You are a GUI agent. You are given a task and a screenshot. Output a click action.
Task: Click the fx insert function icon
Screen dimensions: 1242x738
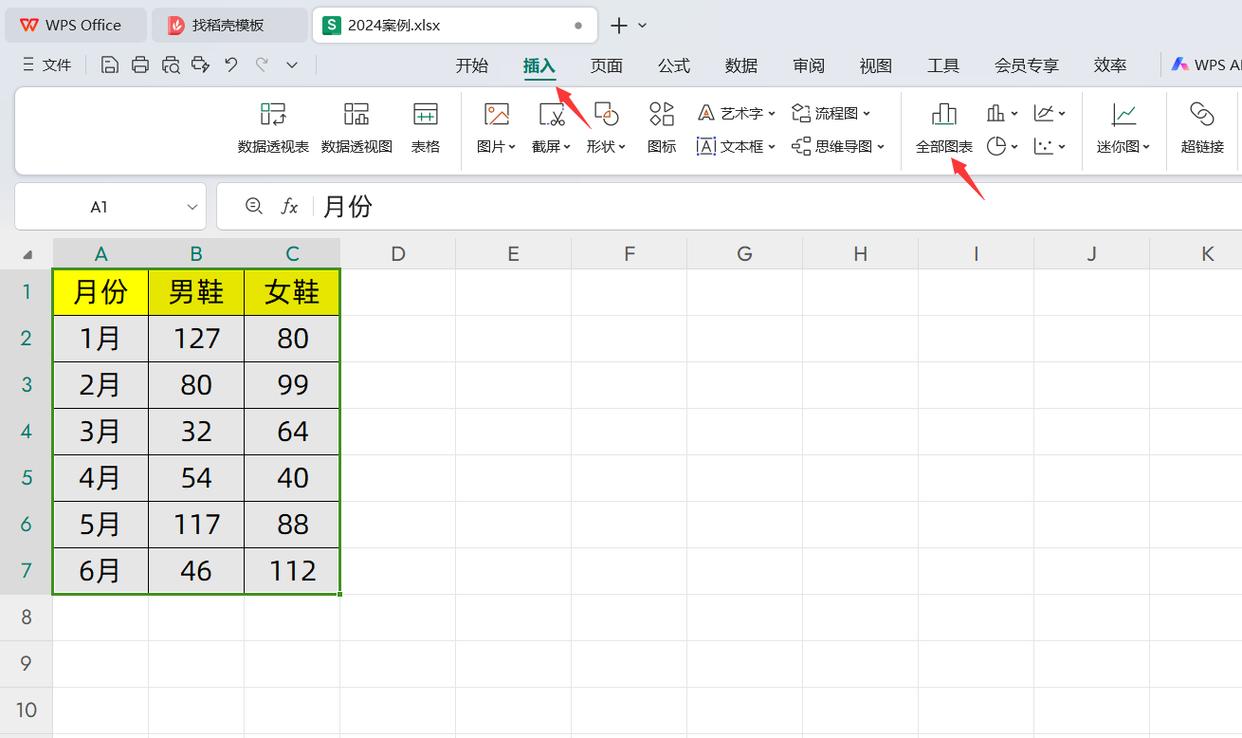tap(290, 206)
